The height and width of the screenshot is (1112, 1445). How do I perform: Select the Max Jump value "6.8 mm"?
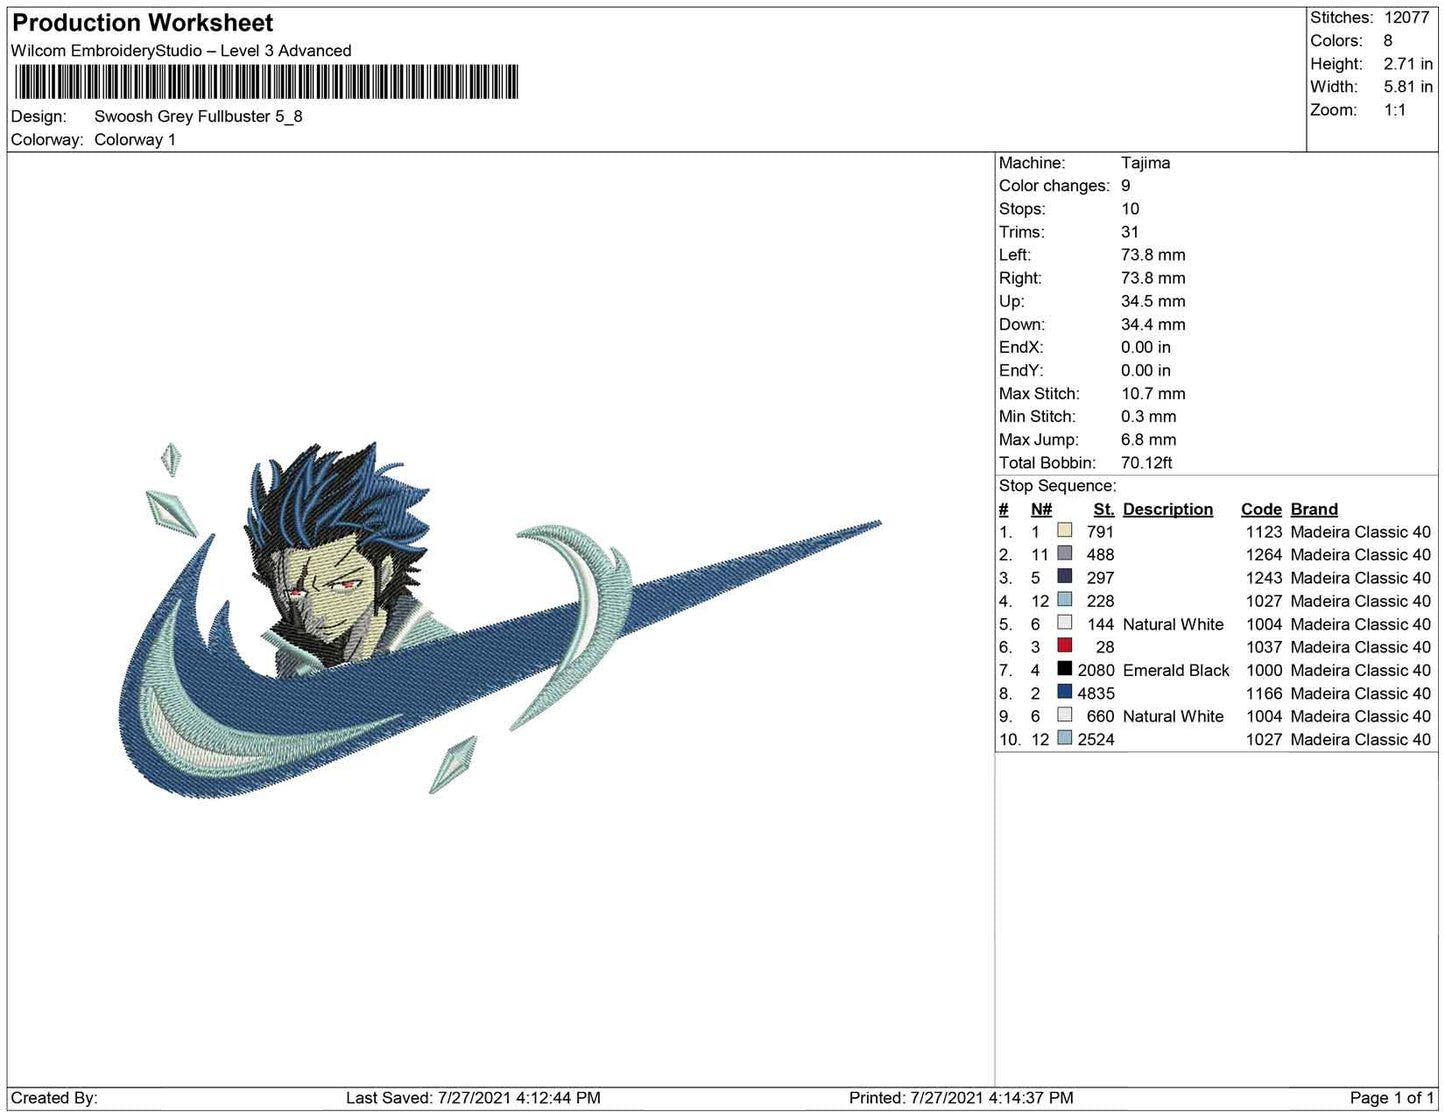(1149, 439)
